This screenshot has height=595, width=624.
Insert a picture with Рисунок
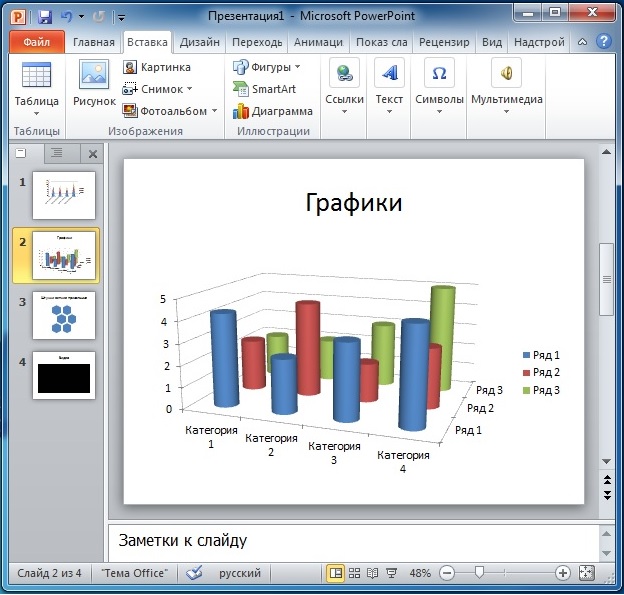click(x=94, y=83)
